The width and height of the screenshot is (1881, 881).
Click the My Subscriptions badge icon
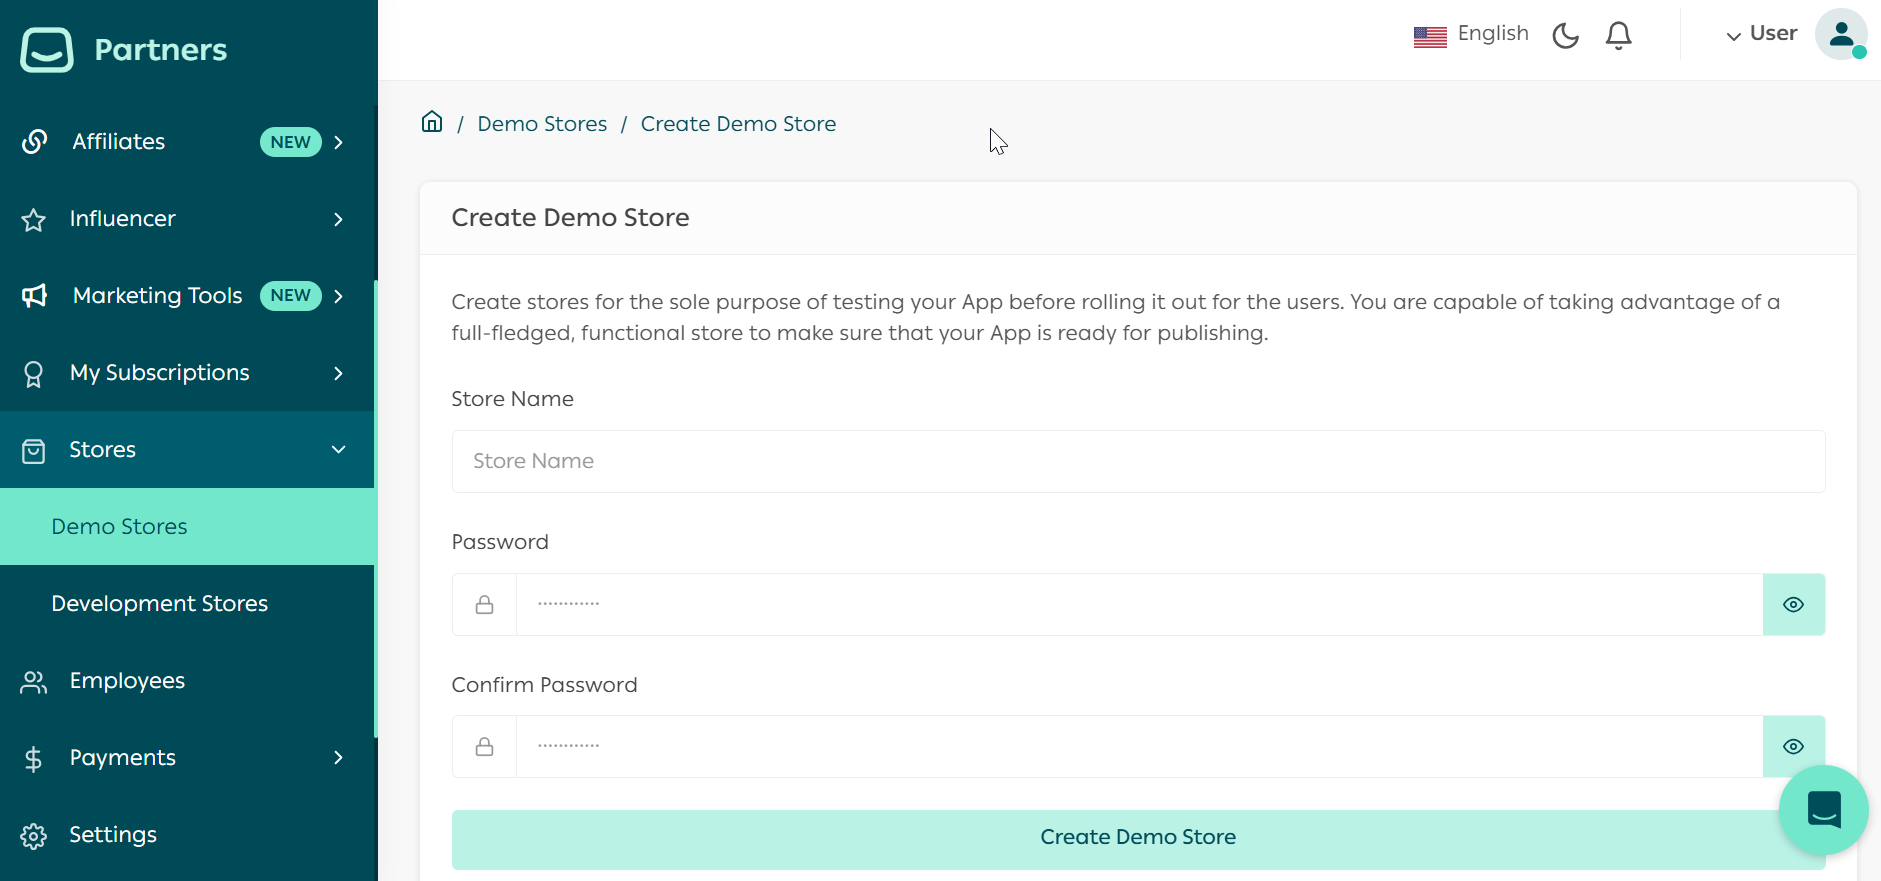(34, 374)
